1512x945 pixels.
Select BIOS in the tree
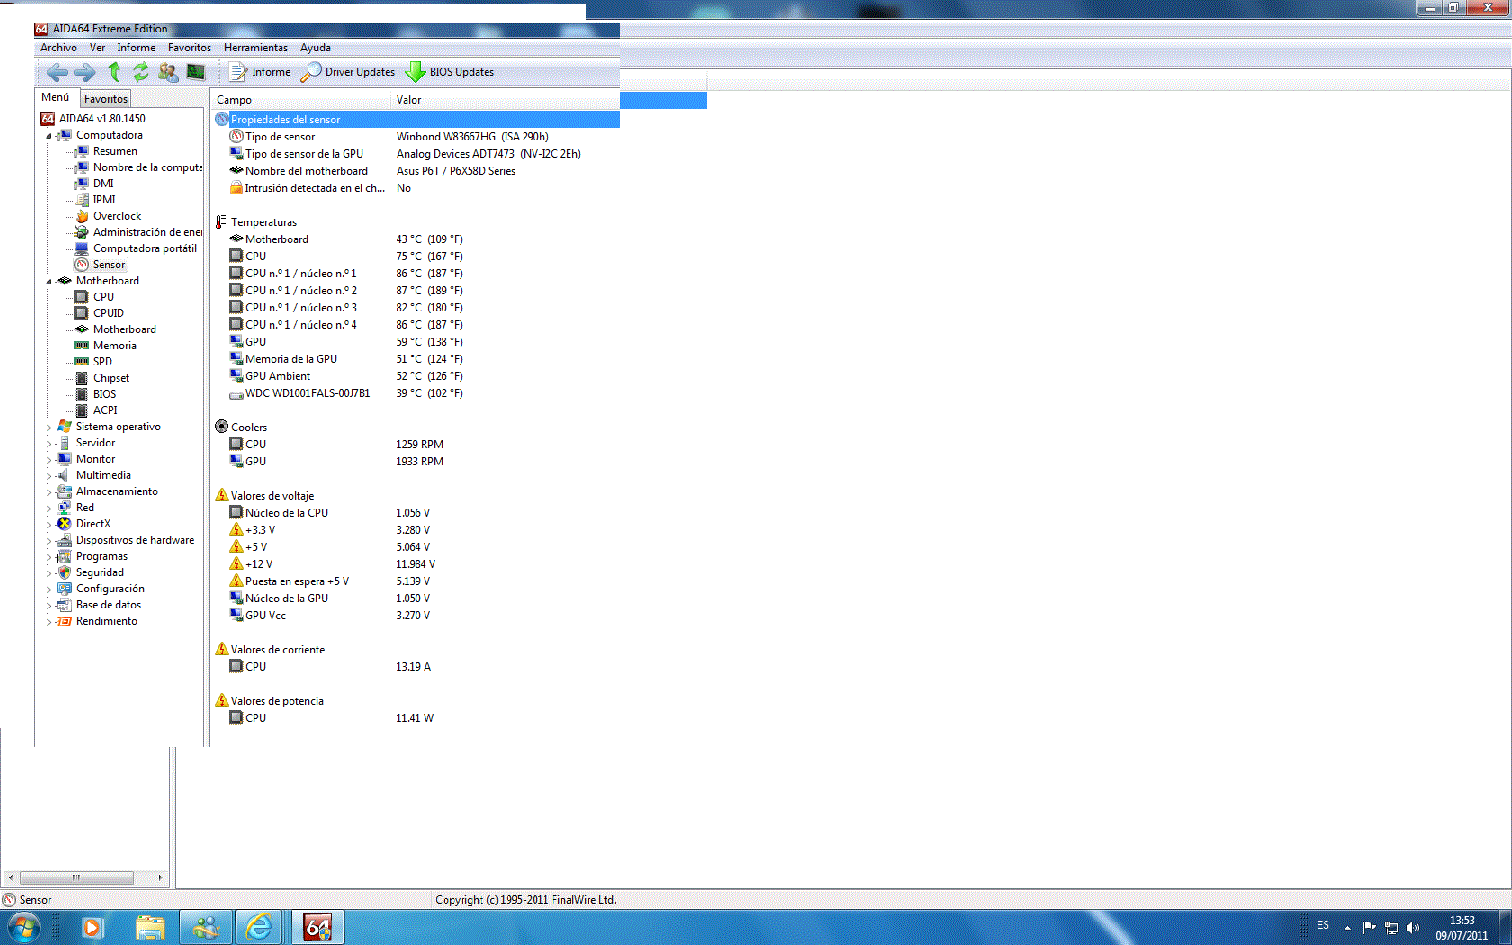(x=104, y=394)
